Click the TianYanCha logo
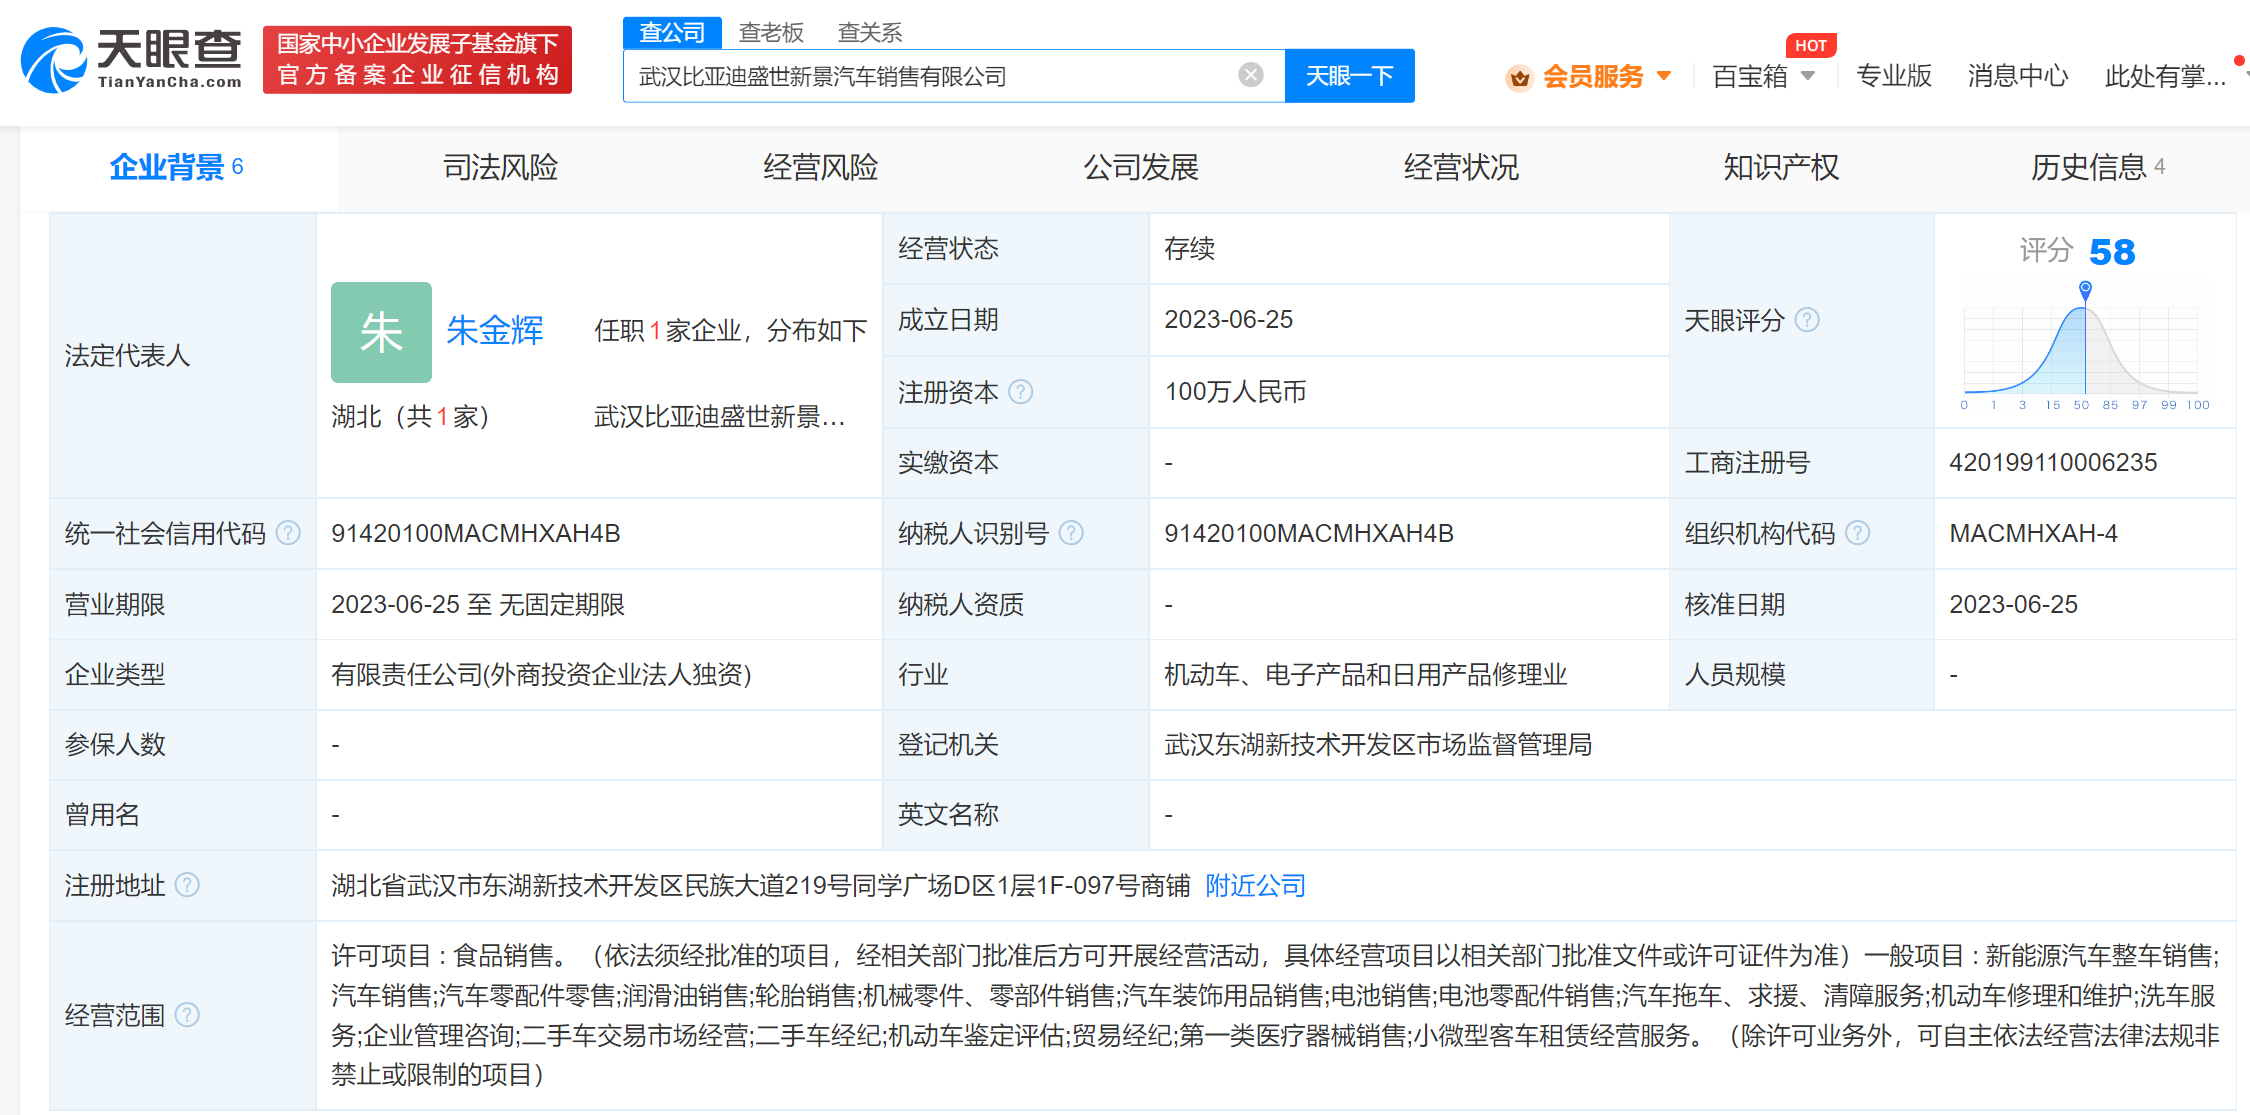The width and height of the screenshot is (2250, 1115). pos(132,60)
